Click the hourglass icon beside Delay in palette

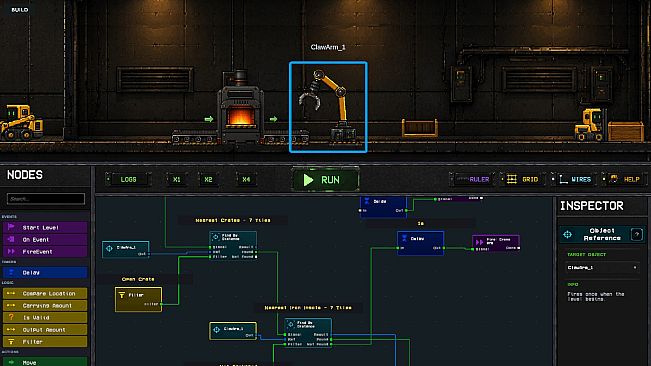pos(11,273)
